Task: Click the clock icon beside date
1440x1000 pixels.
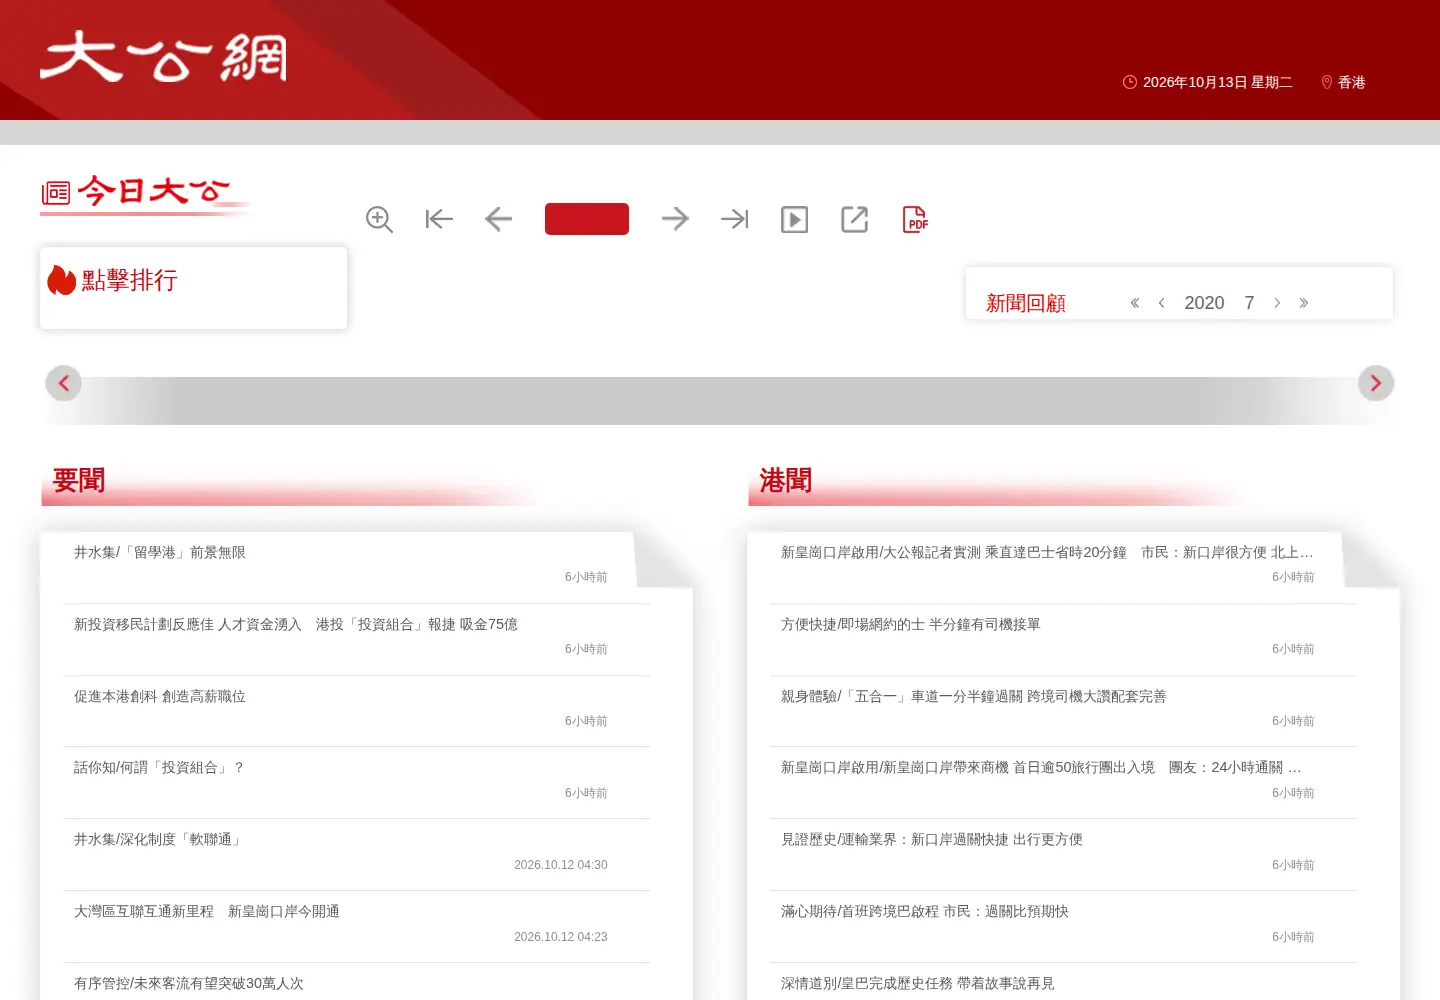Action: click(x=1130, y=82)
